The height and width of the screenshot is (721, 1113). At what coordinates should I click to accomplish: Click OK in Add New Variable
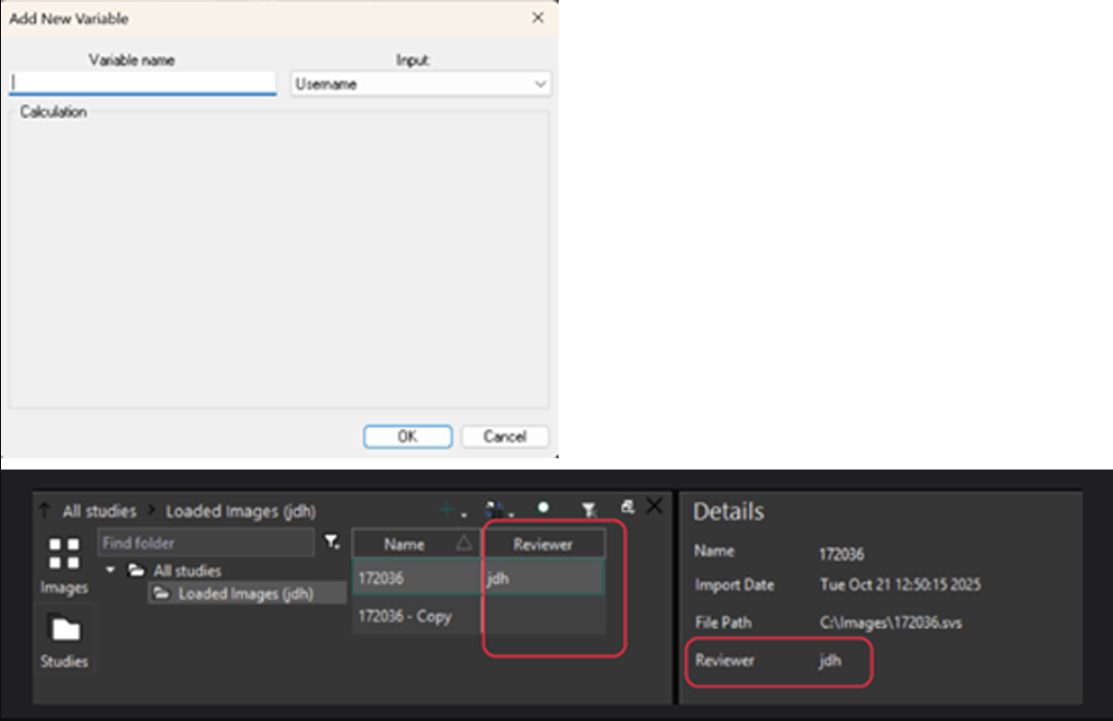pyautogui.click(x=407, y=437)
